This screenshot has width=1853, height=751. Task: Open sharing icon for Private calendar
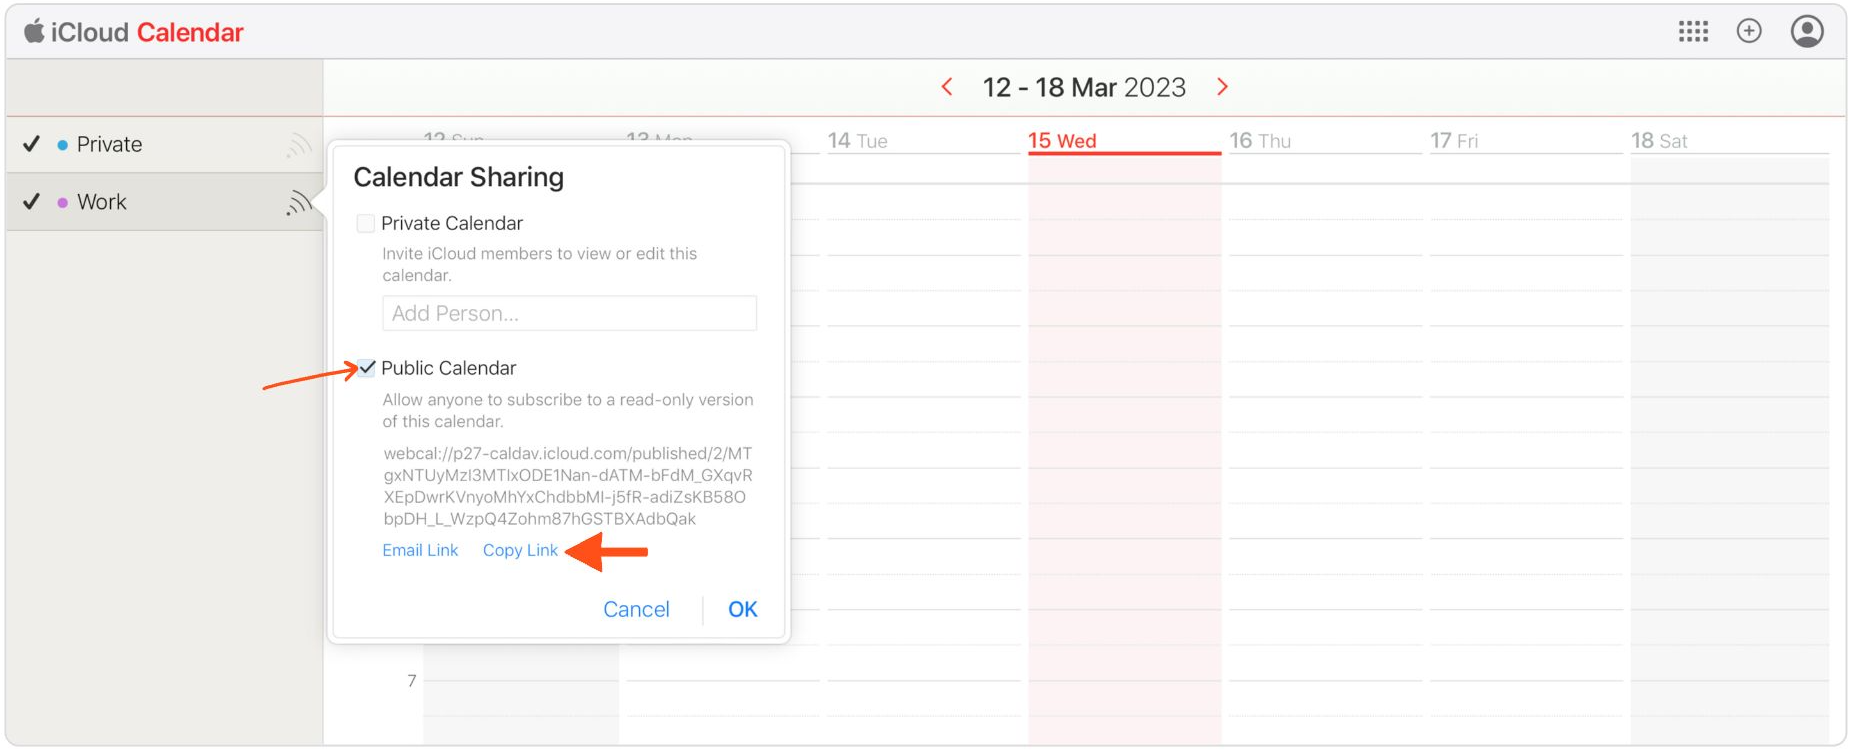click(298, 146)
